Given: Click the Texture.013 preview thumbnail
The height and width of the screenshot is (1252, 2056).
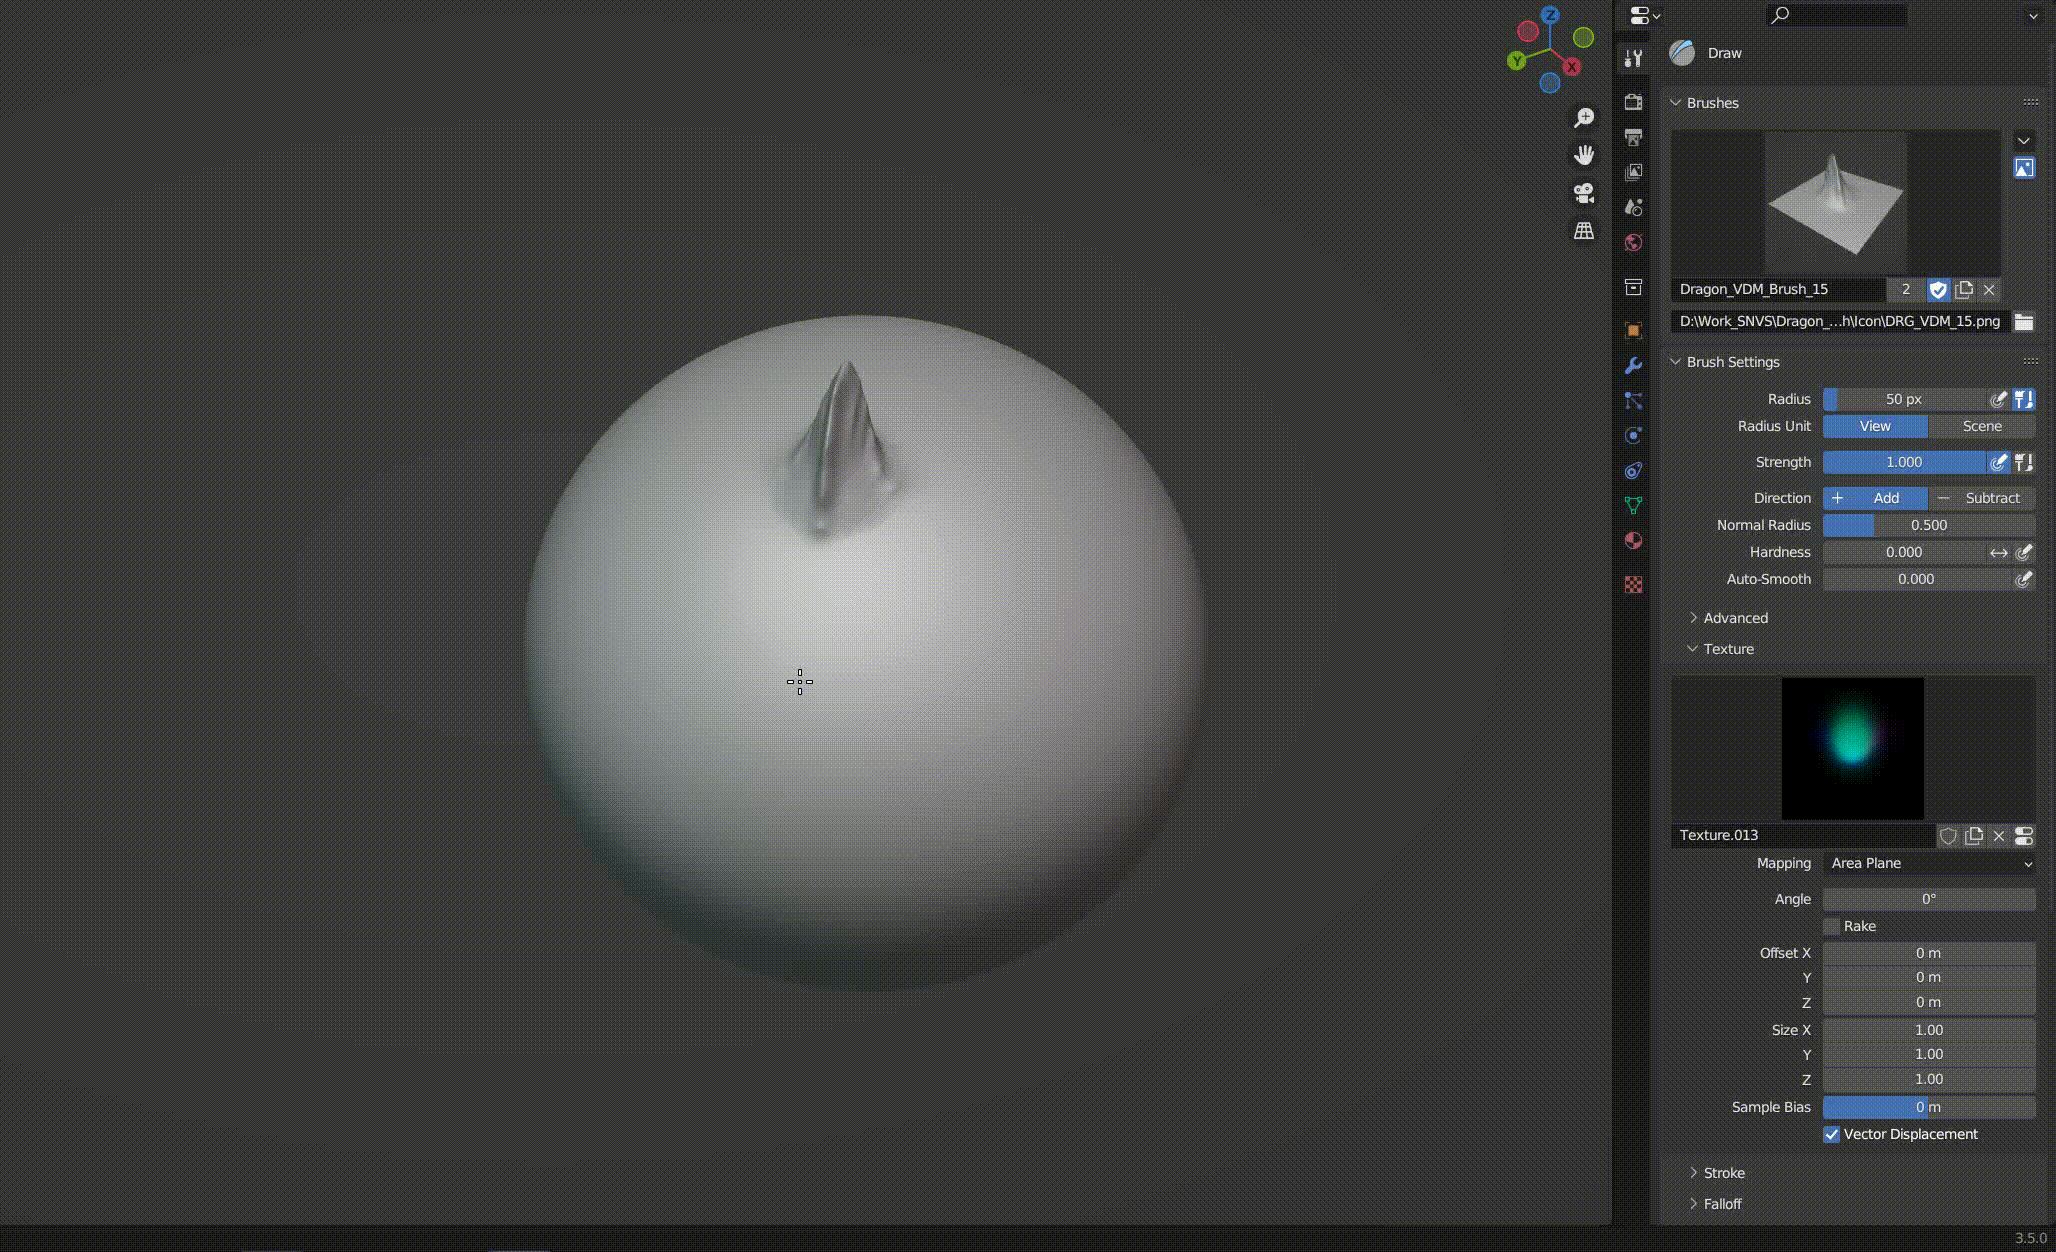Looking at the screenshot, I should point(1851,748).
